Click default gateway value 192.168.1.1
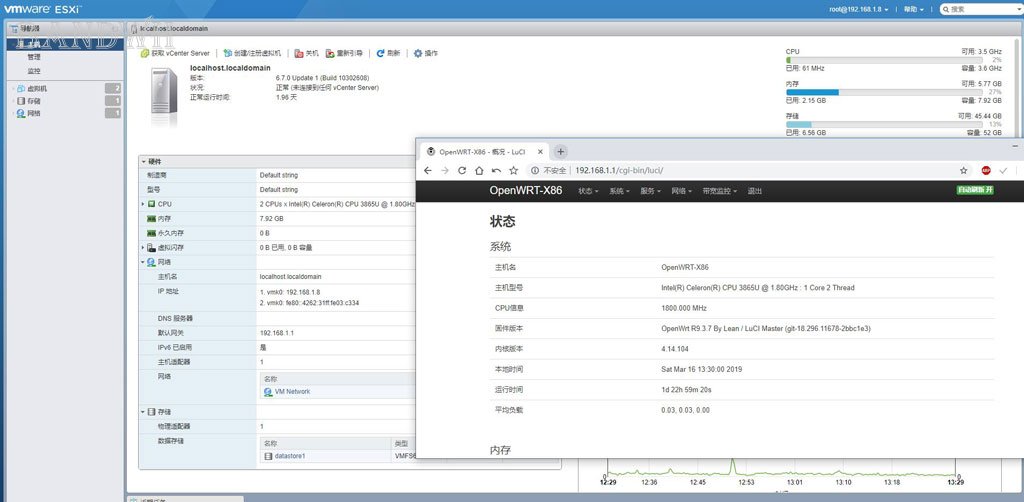1024x502 pixels. (x=277, y=333)
